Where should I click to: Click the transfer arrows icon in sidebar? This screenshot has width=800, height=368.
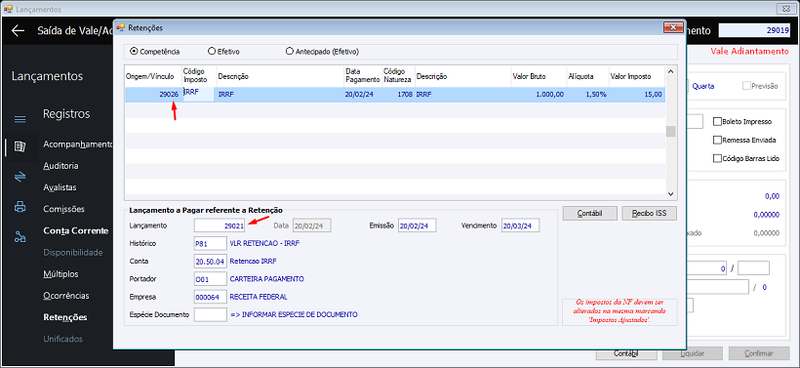click(20, 177)
